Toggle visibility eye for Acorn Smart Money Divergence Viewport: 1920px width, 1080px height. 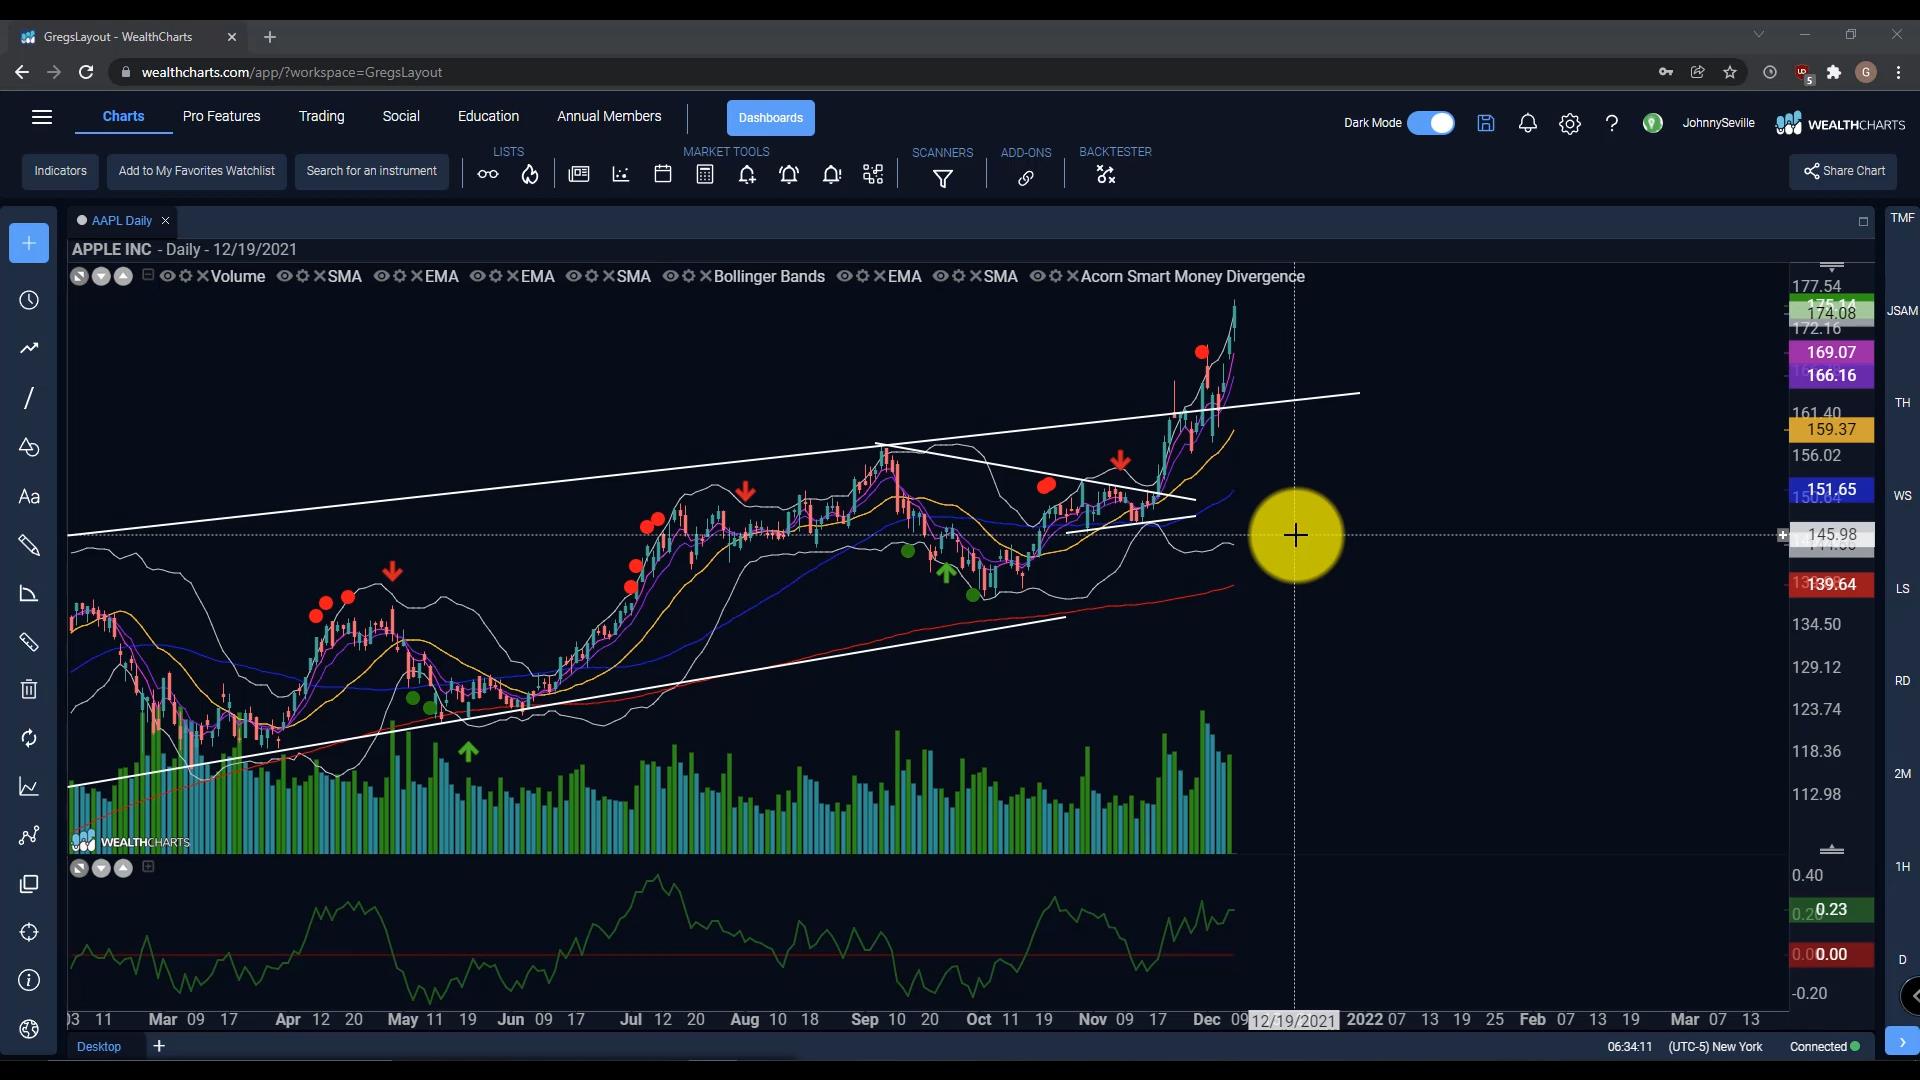[x=1037, y=276]
